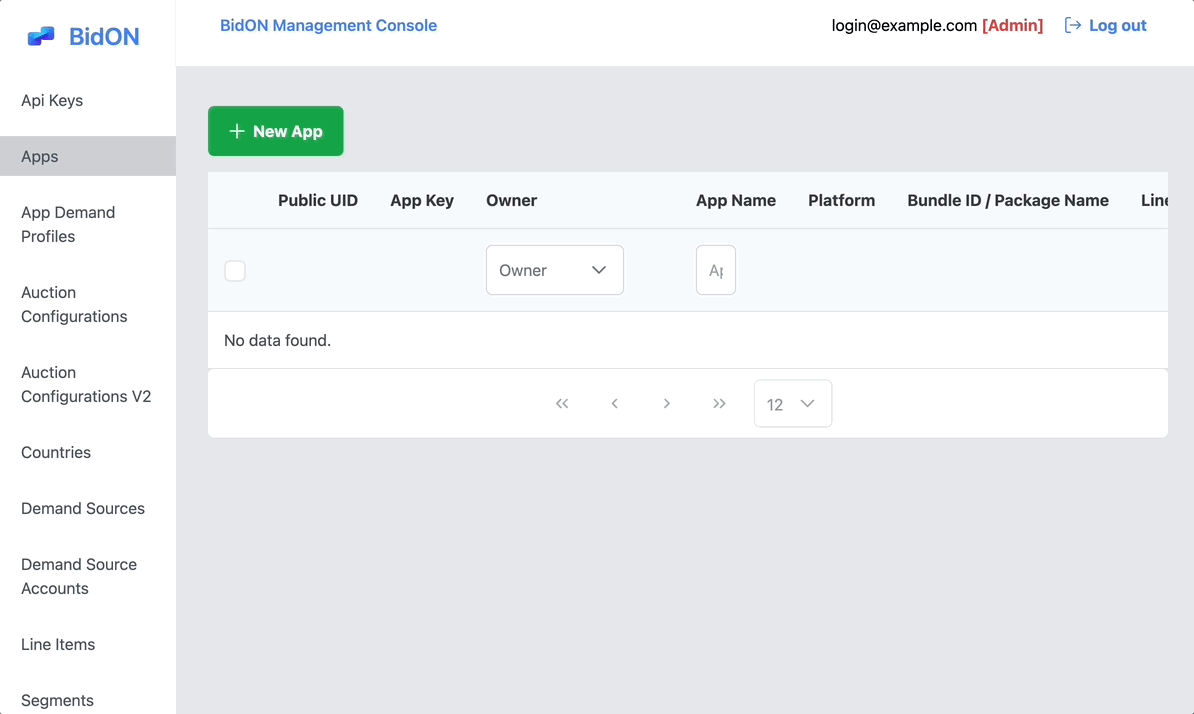This screenshot has height=714, width=1194.
Task: Select Demand Sources in the sidebar
Action: (x=82, y=508)
